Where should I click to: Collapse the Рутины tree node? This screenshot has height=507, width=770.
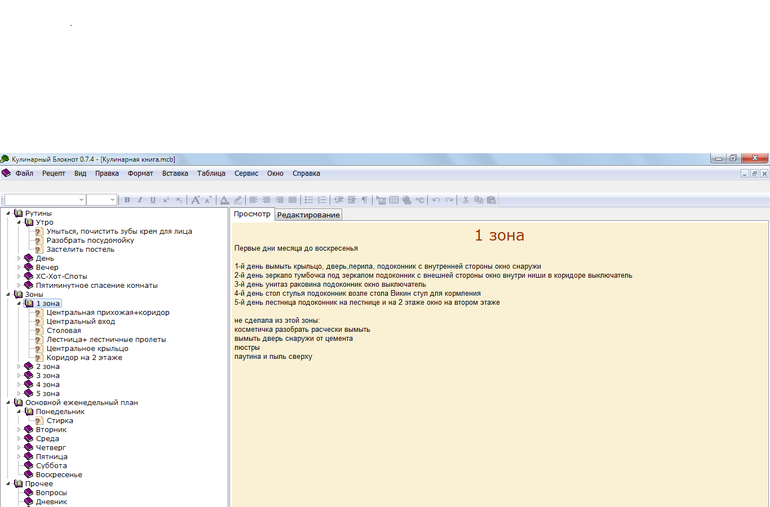[8, 213]
